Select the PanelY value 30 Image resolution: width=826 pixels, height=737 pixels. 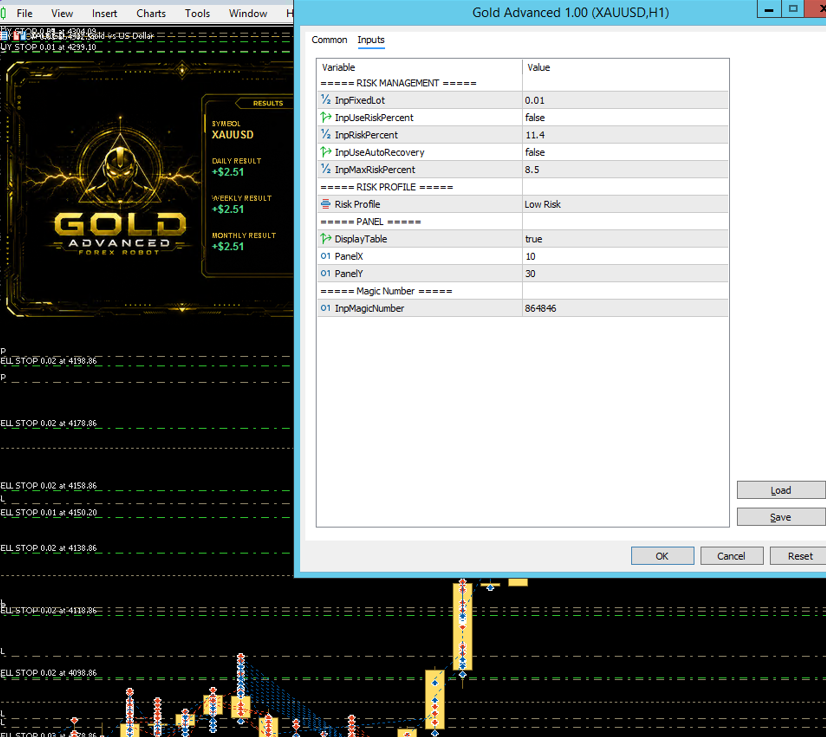(x=625, y=273)
